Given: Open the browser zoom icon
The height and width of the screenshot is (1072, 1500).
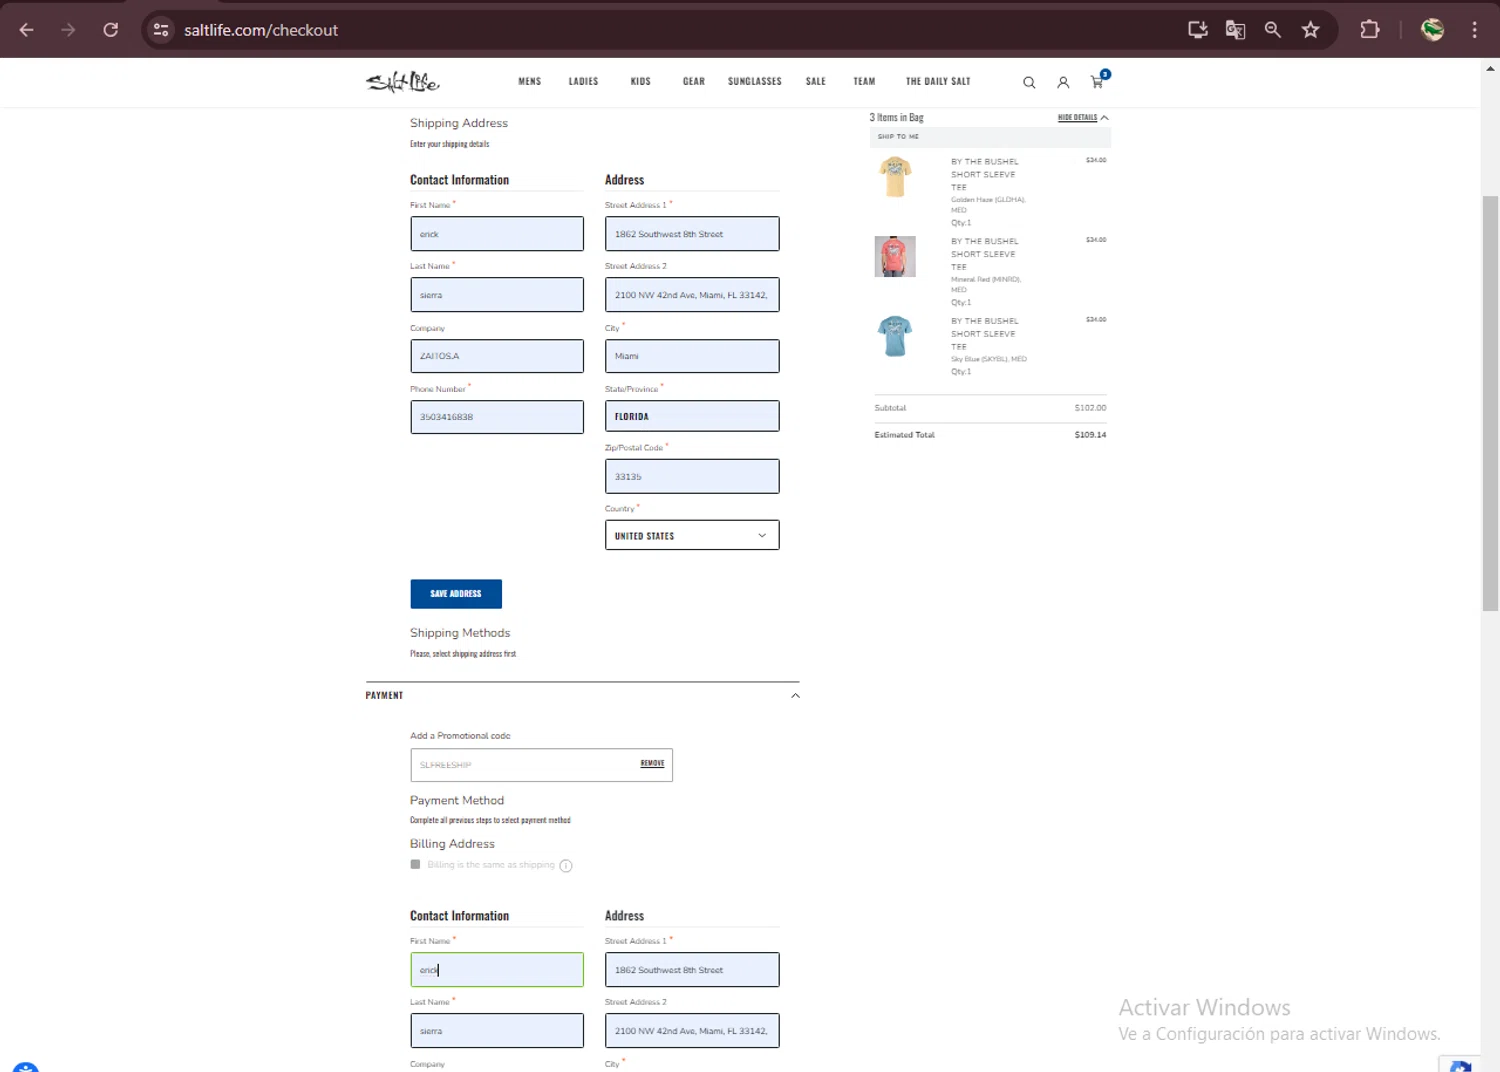Looking at the screenshot, I should [x=1273, y=30].
